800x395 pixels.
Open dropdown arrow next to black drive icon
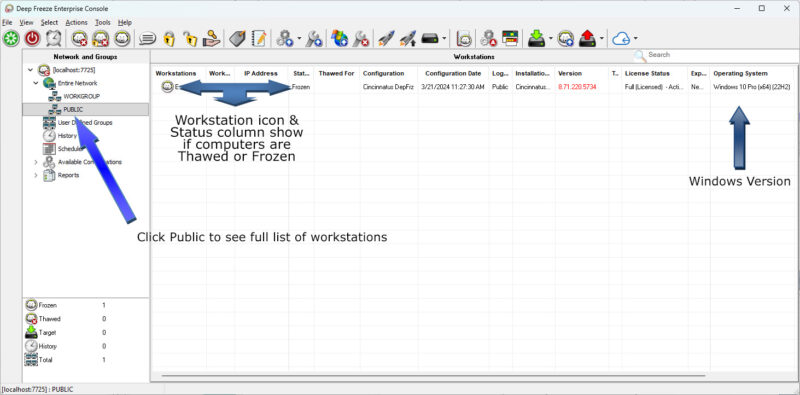point(444,39)
